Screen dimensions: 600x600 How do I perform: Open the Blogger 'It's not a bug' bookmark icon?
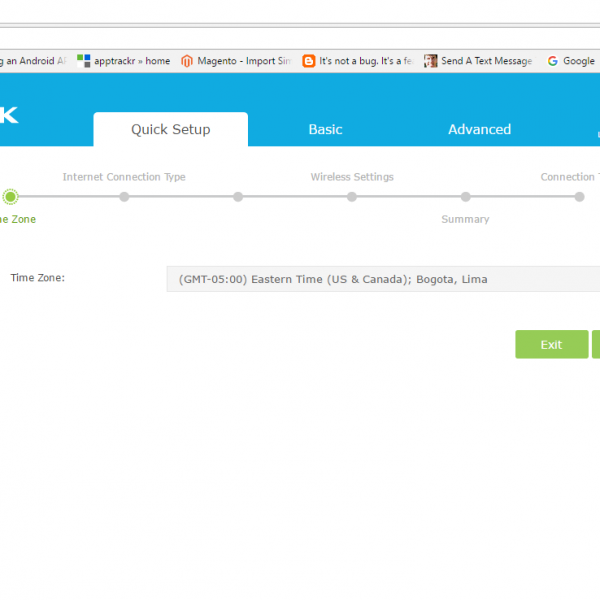coord(309,61)
